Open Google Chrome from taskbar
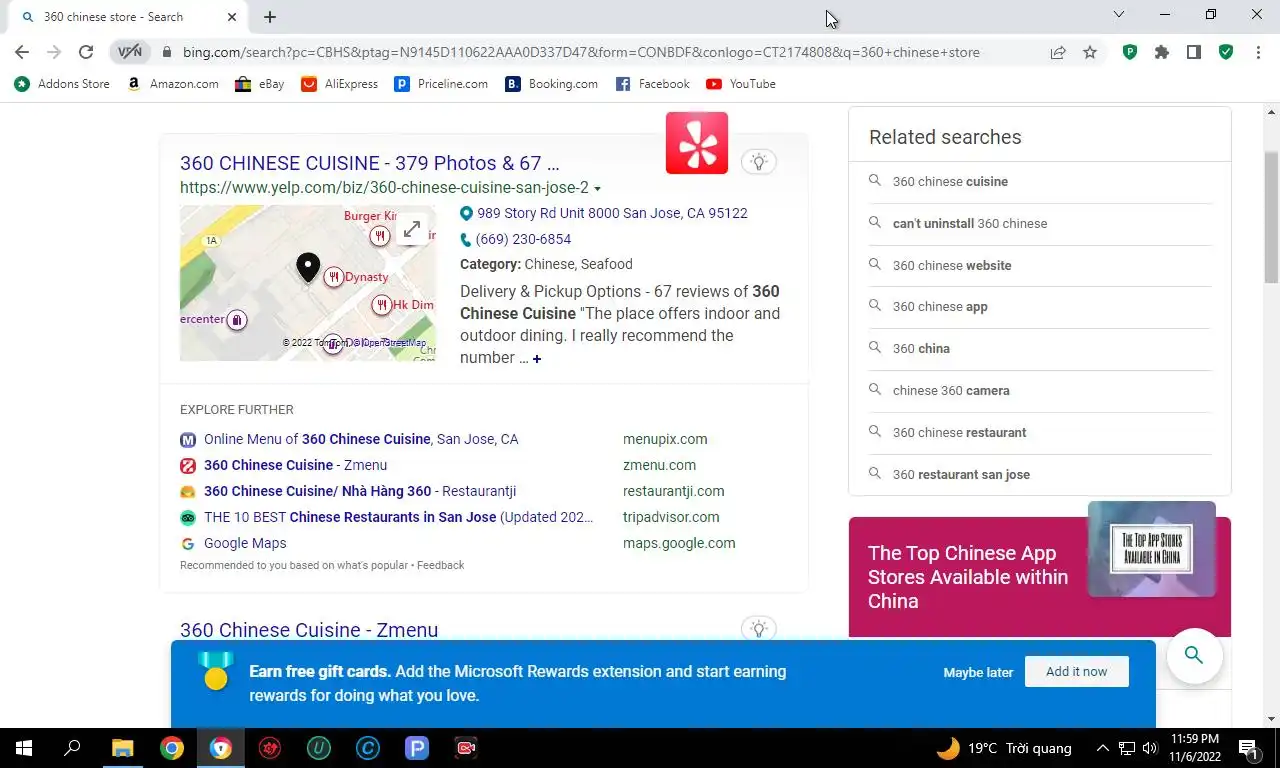This screenshot has height=768, width=1280. click(172, 747)
